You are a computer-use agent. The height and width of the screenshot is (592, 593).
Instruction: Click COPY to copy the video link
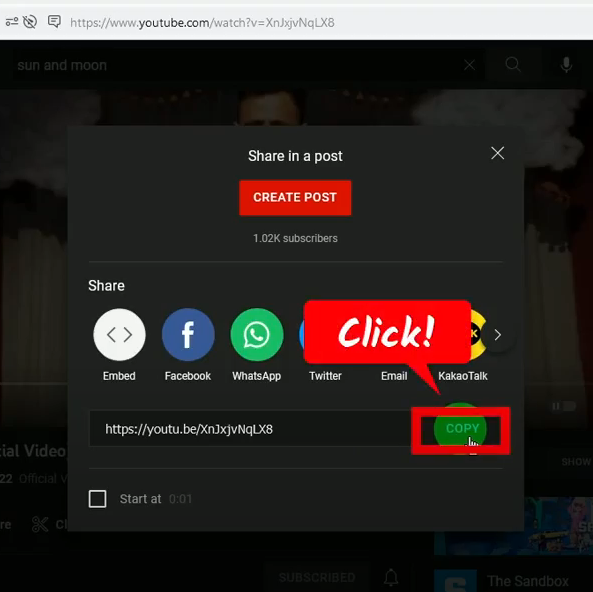(462, 429)
